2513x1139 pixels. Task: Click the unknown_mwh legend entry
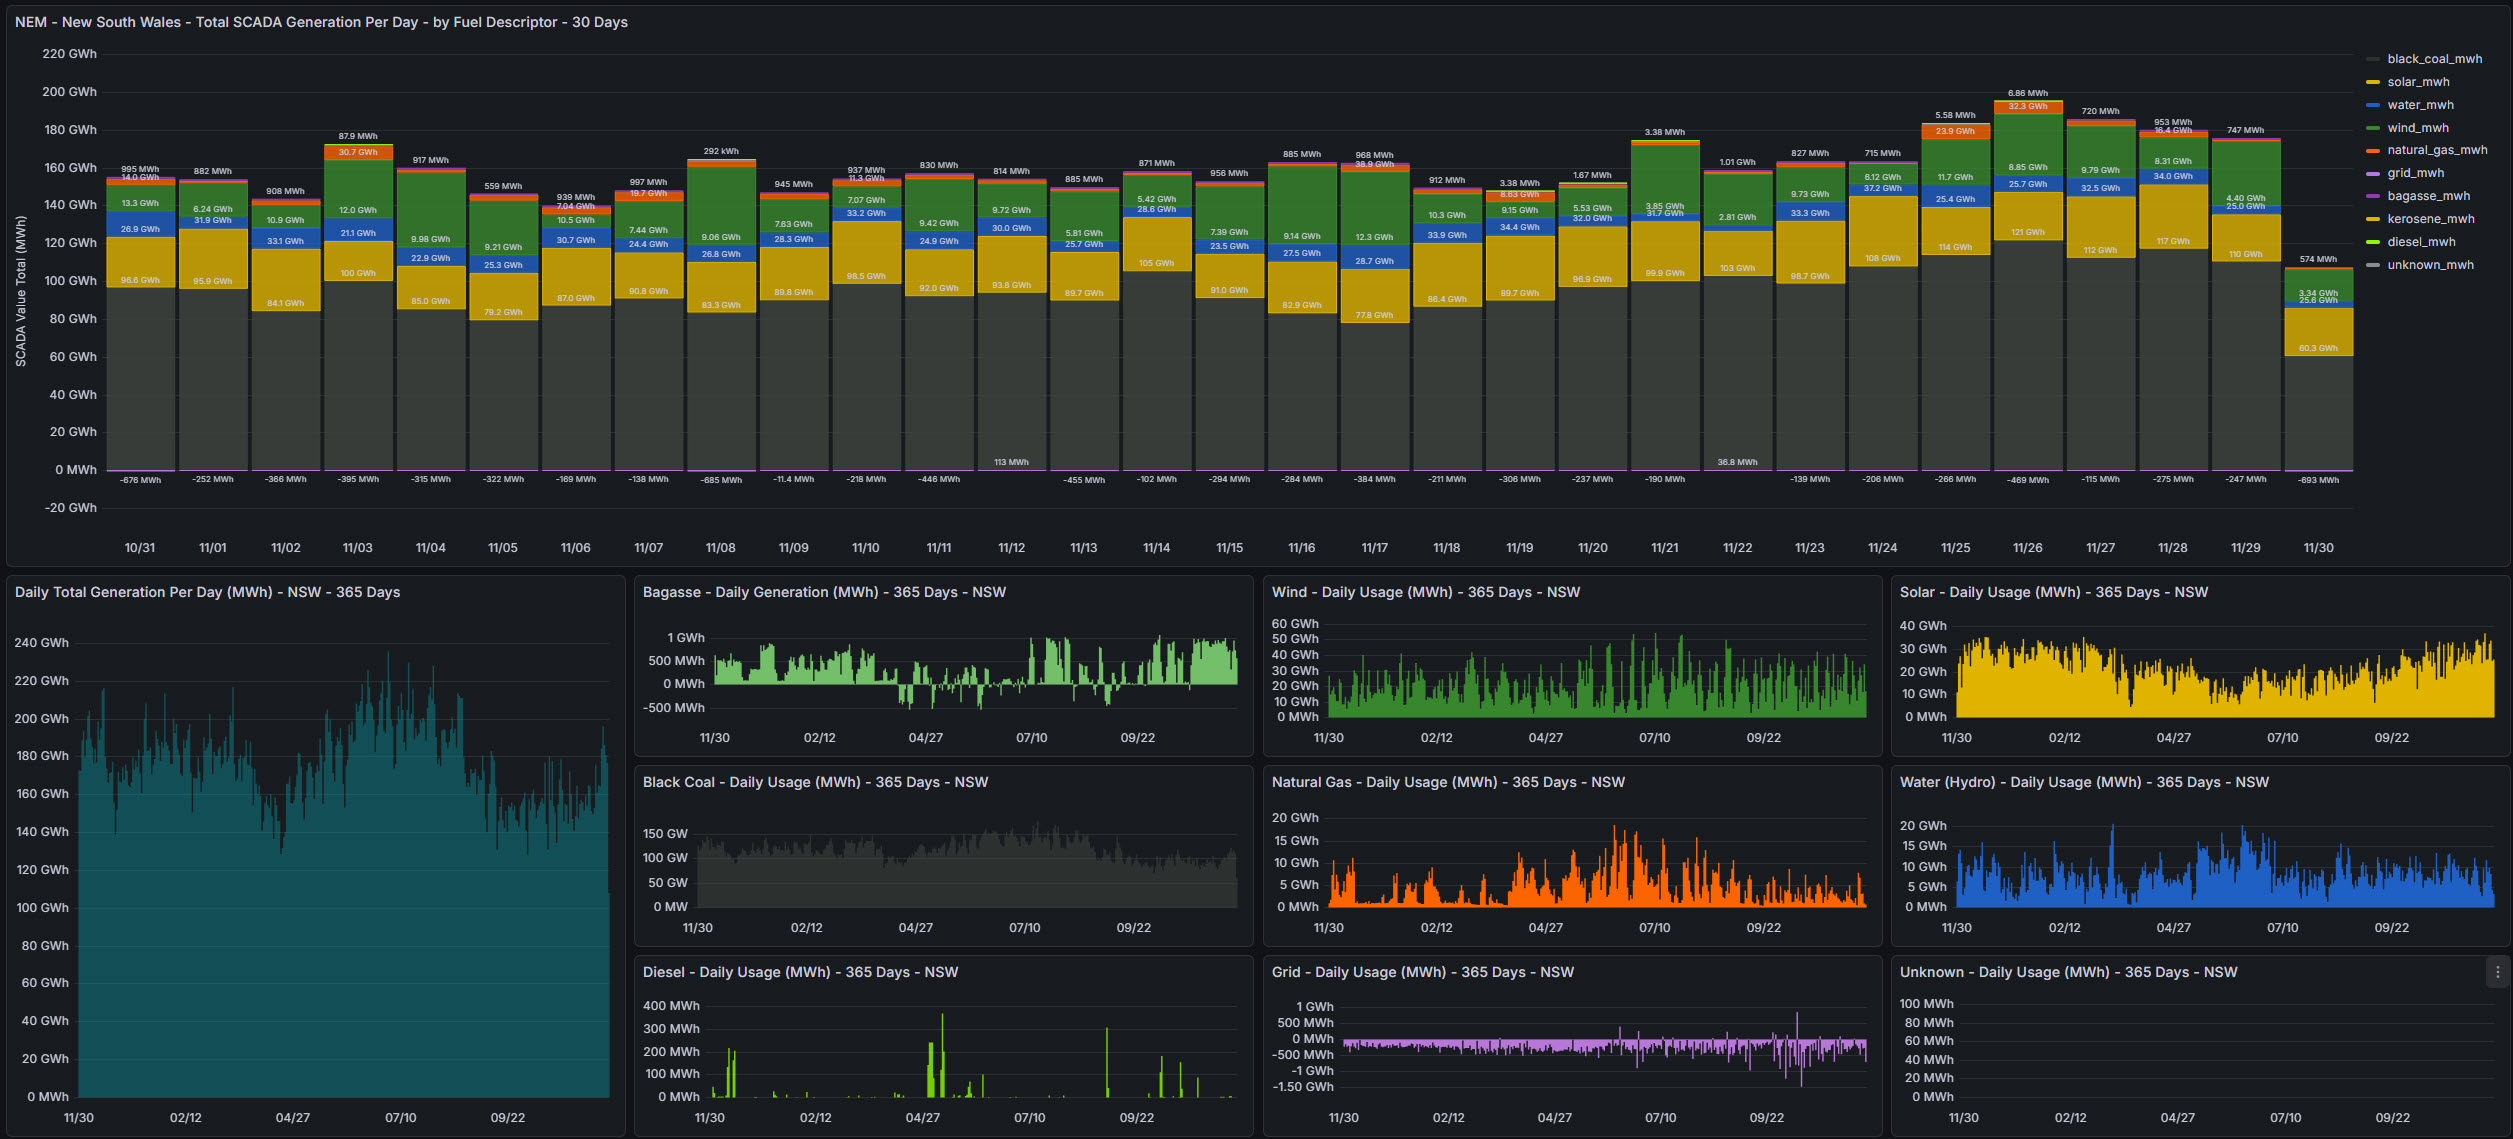(x=2429, y=265)
